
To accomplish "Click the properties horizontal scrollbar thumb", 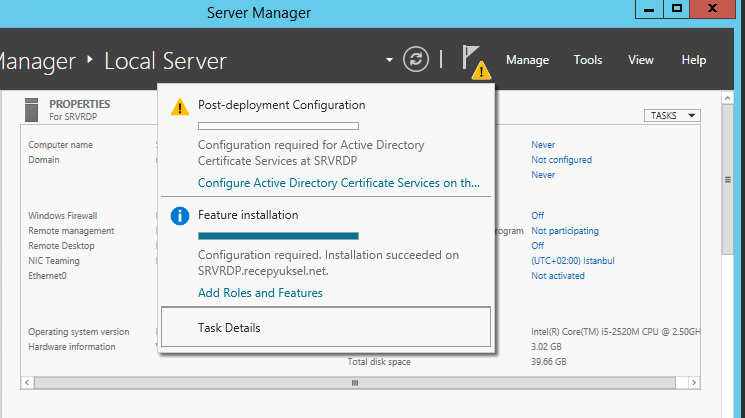I will [354, 383].
